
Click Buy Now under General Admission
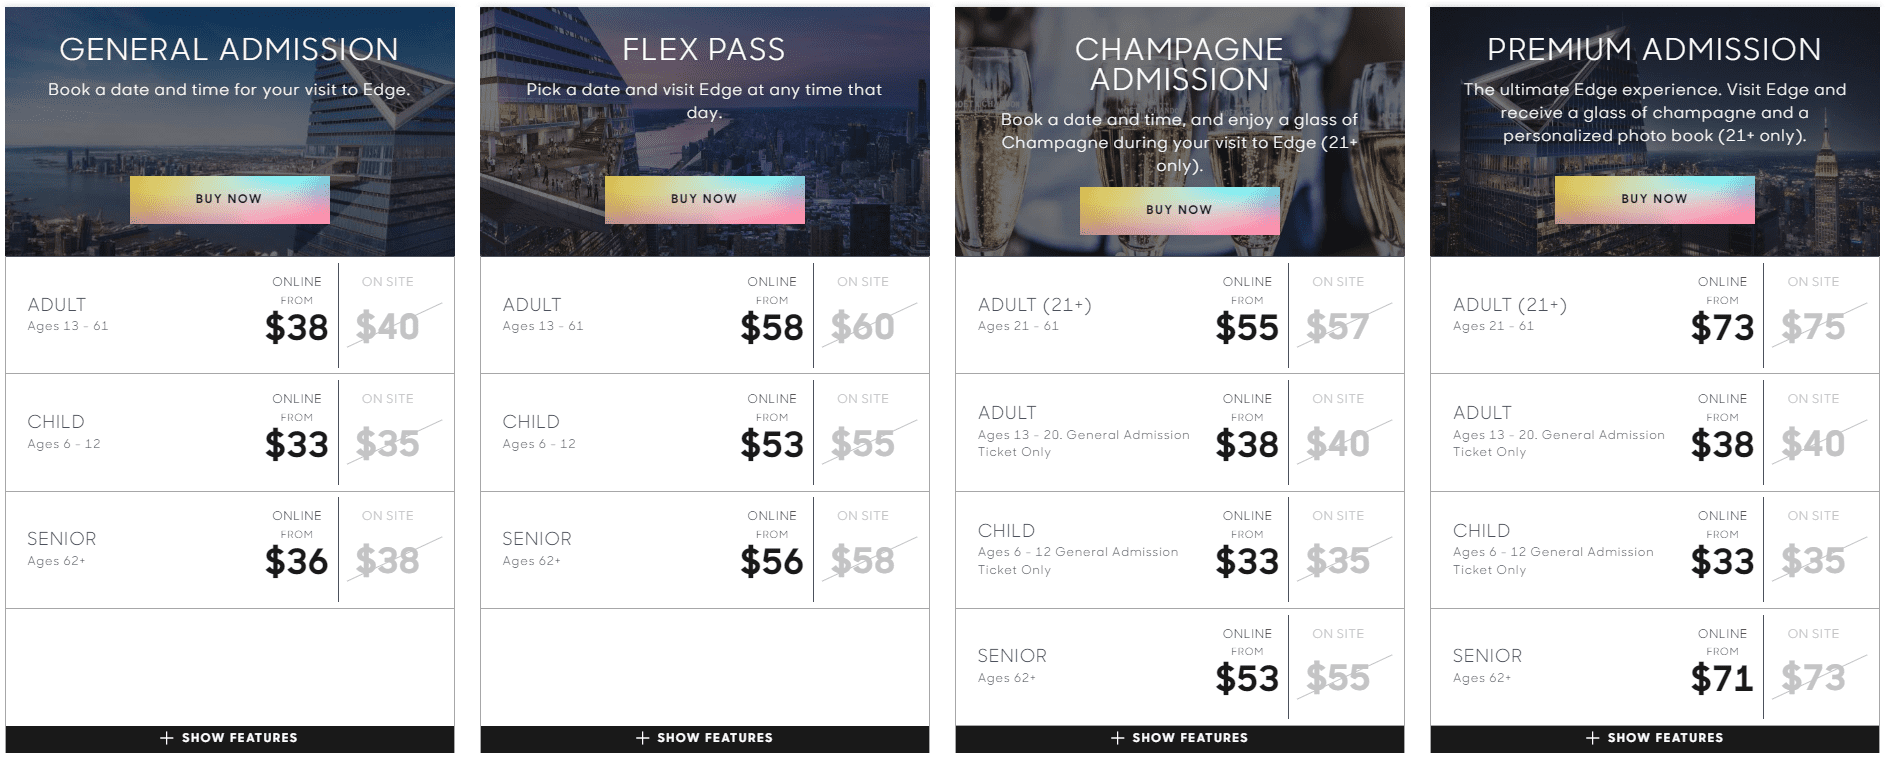pyautogui.click(x=229, y=199)
